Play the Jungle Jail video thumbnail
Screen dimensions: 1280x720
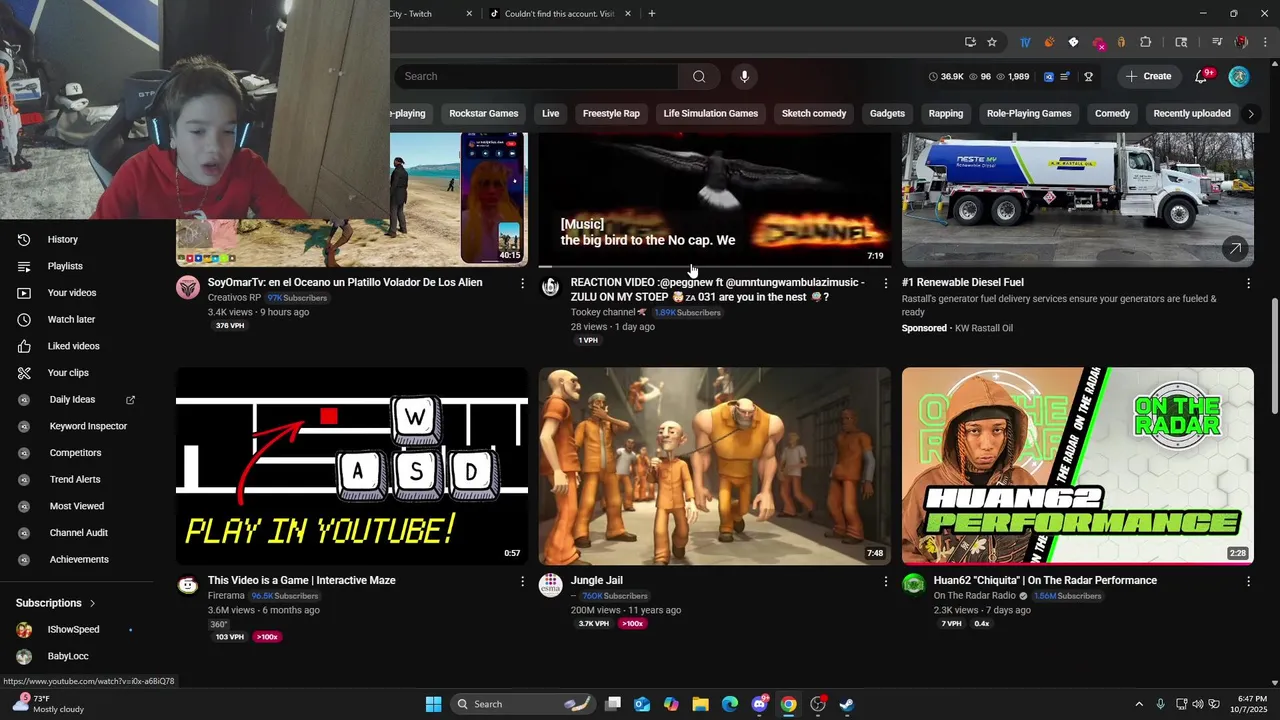click(x=715, y=466)
